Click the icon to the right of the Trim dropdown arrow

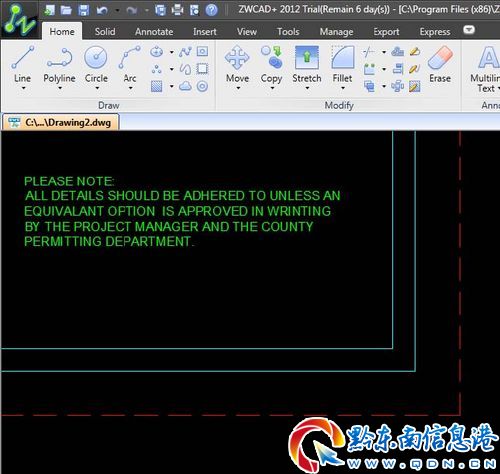(x=397, y=52)
